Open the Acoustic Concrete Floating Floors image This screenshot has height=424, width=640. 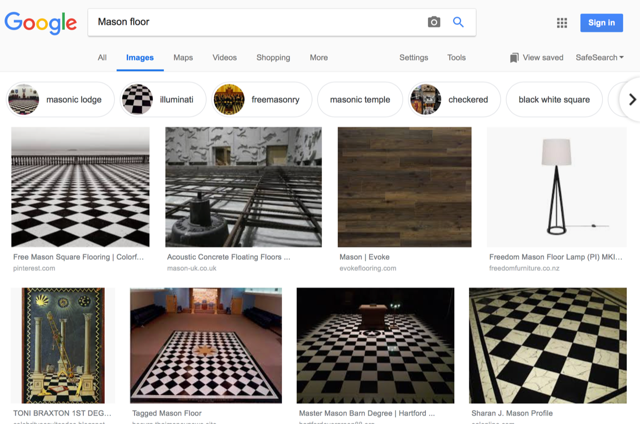(243, 187)
